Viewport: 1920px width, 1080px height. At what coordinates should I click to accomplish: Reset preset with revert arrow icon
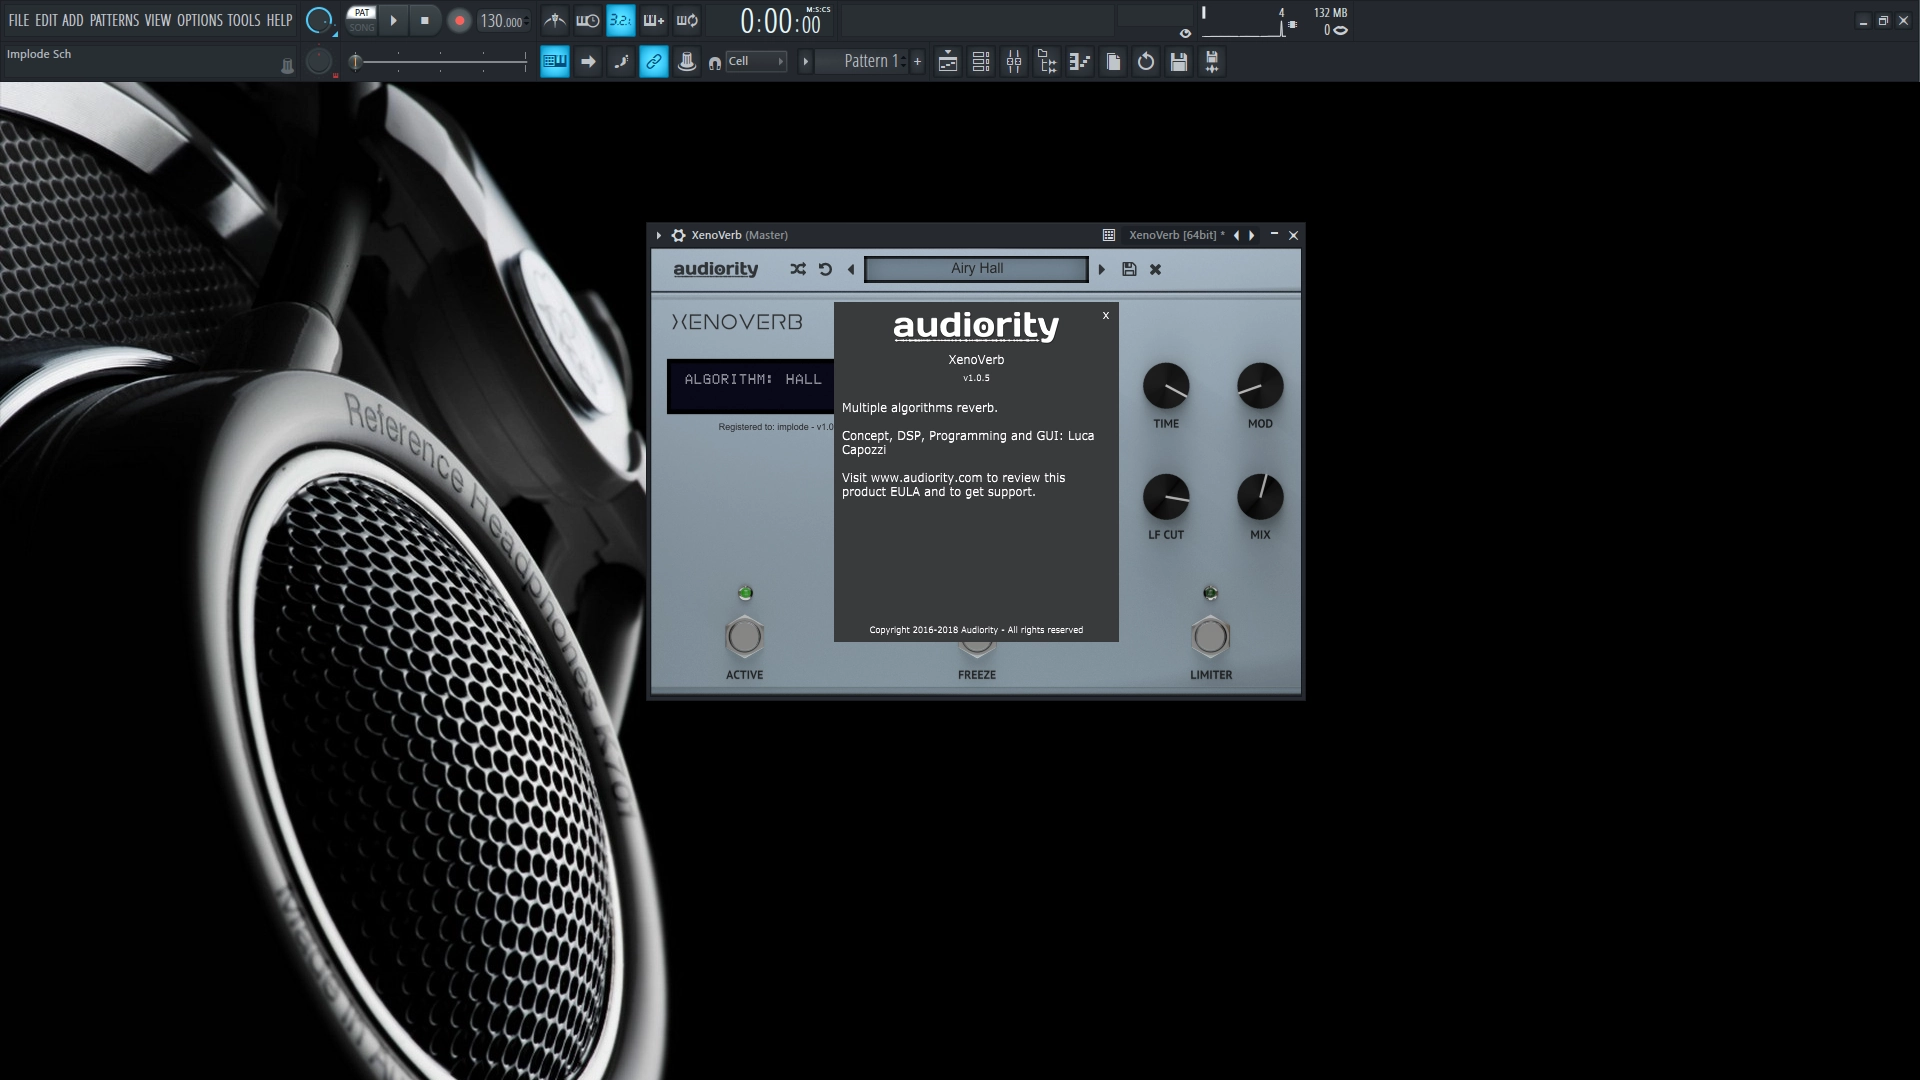click(x=825, y=269)
